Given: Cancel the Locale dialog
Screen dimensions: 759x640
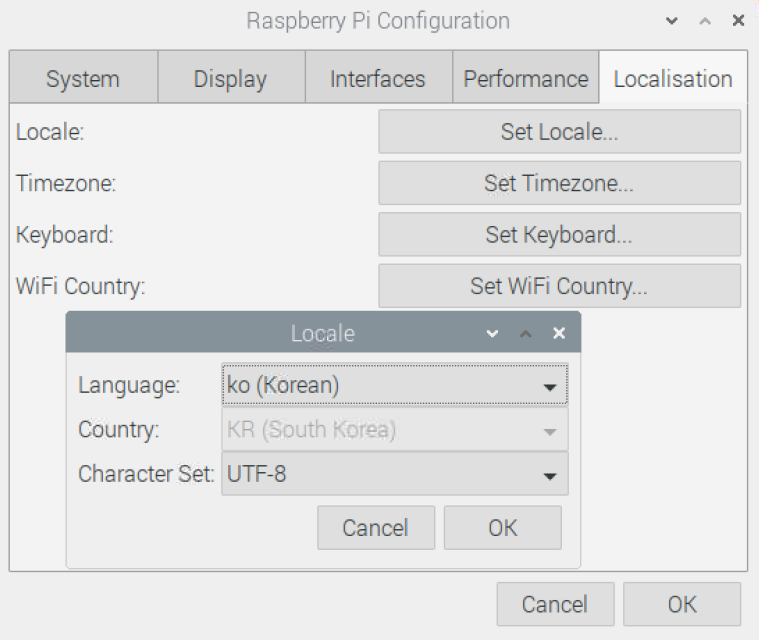Looking at the screenshot, I should point(376,528).
